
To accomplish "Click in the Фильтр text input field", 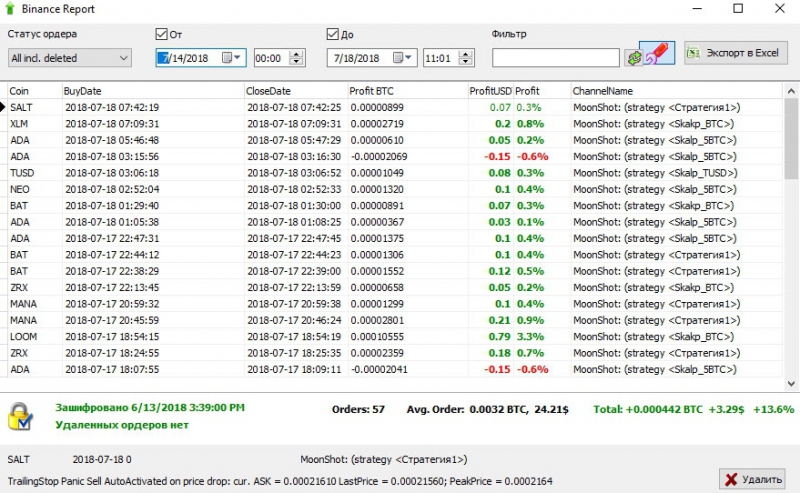I will pyautogui.click(x=556, y=58).
